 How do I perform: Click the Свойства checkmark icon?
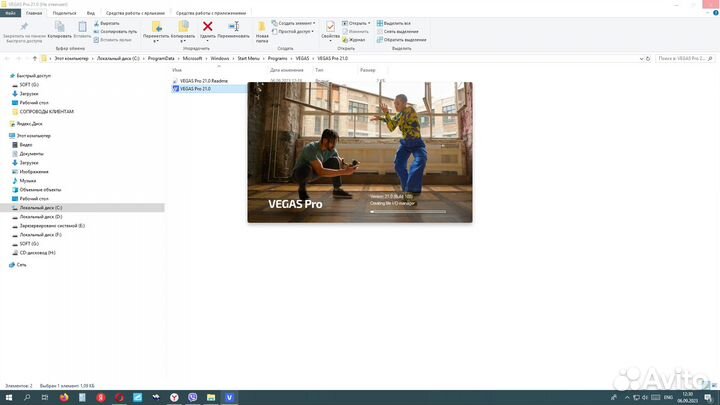pyautogui.click(x=330, y=27)
